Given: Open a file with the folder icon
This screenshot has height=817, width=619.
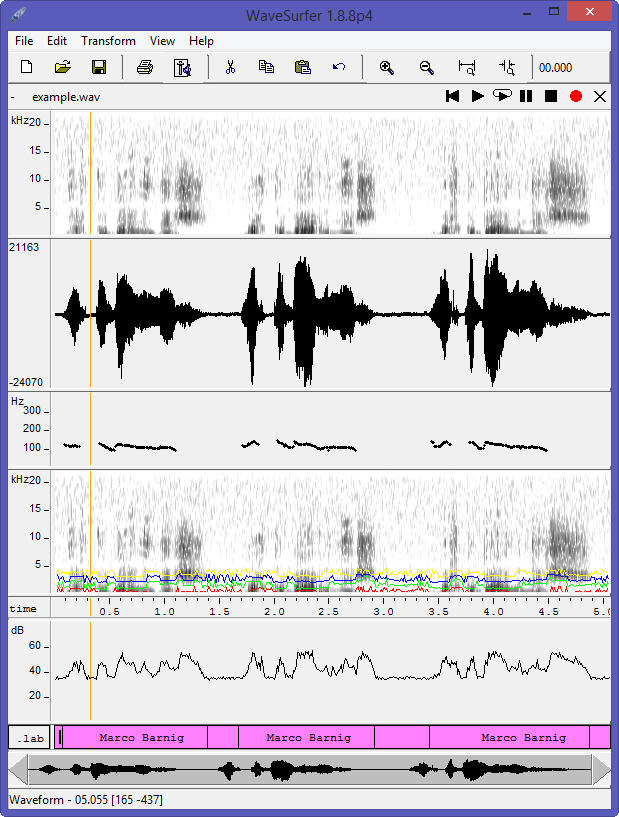Looking at the screenshot, I should 63,67.
